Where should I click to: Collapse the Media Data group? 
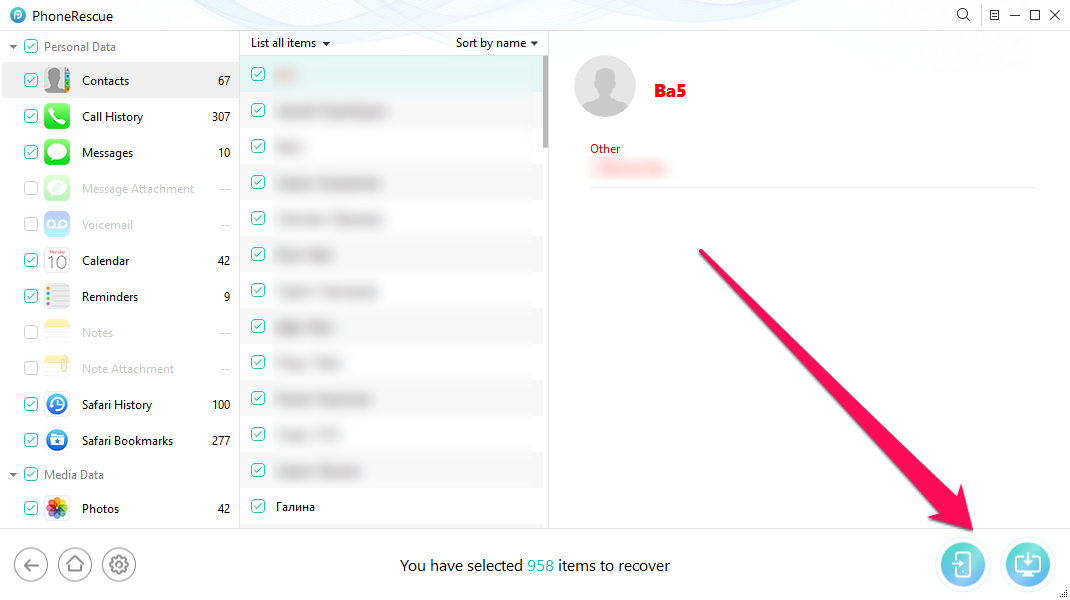tap(13, 474)
